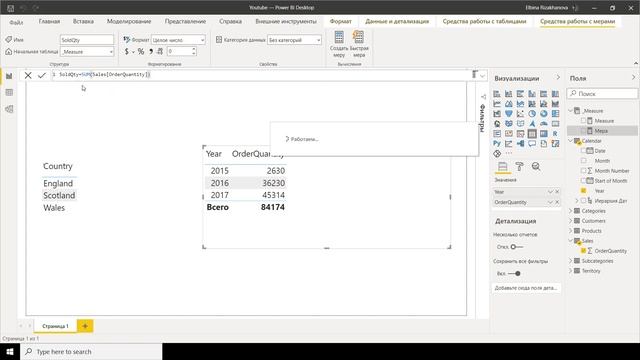Toggle the Несколько отчетов switch
640x360 pixels.
516,247
